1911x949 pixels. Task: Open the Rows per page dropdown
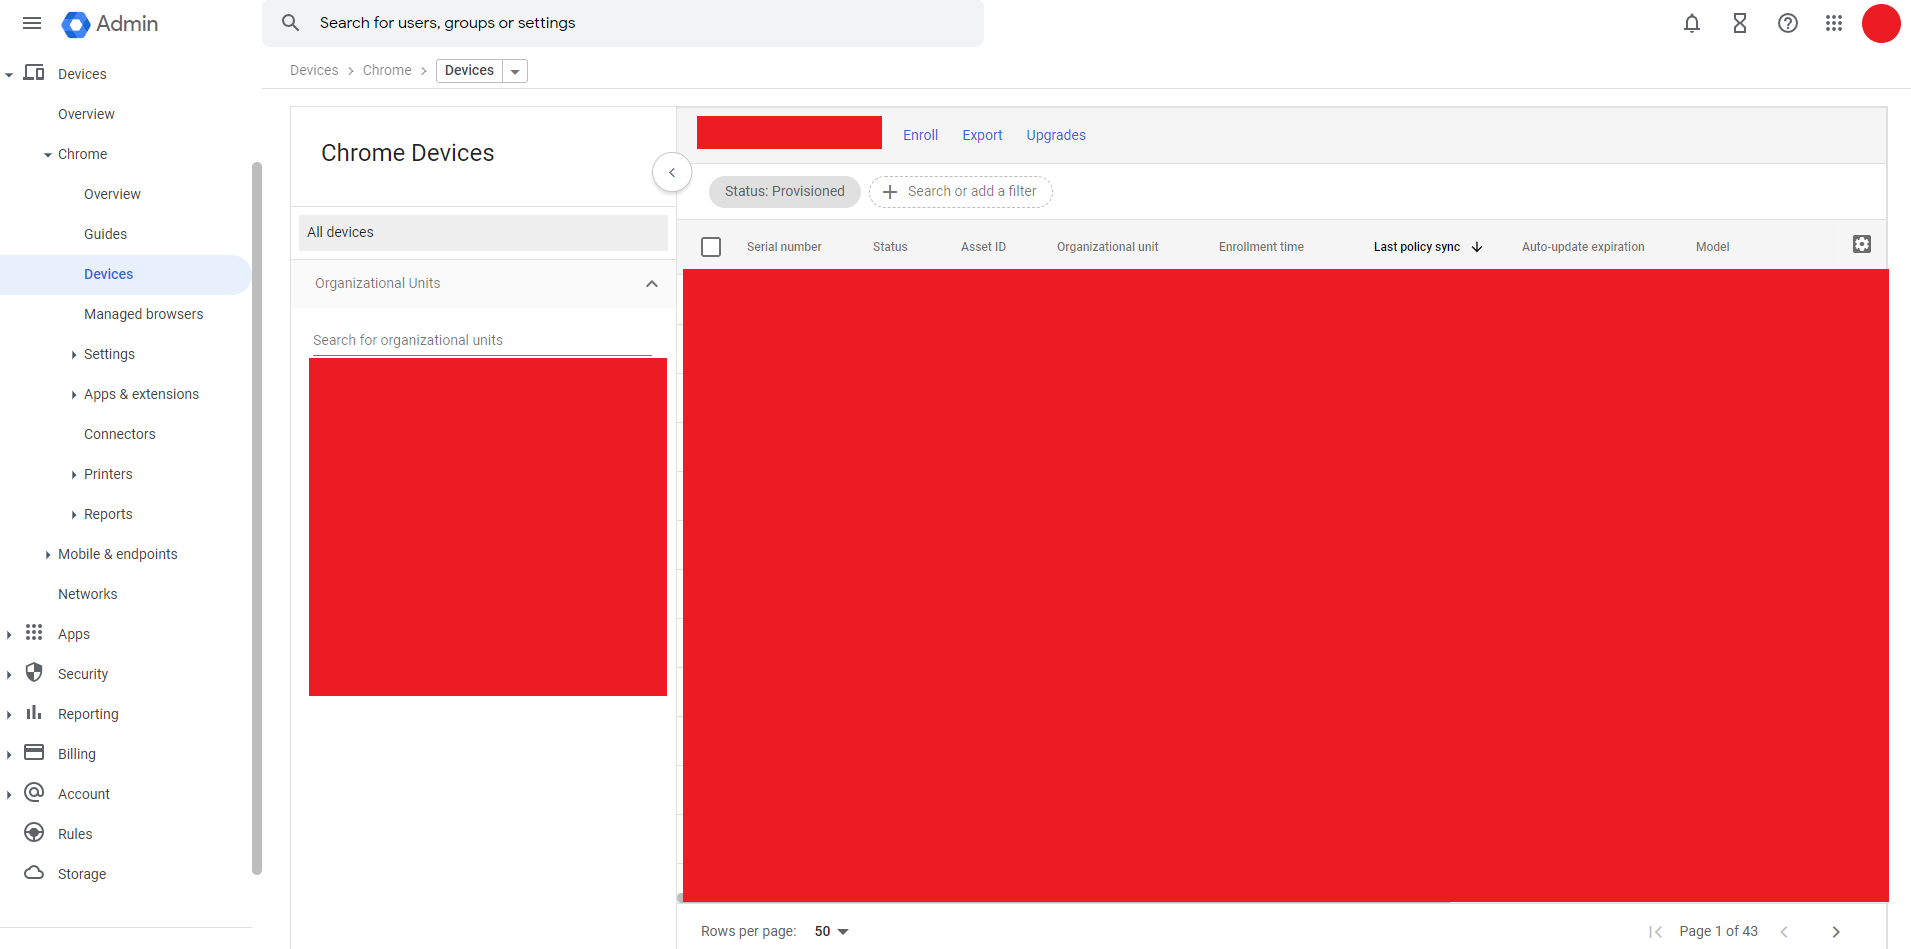pyautogui.click(x=830, y=931)
